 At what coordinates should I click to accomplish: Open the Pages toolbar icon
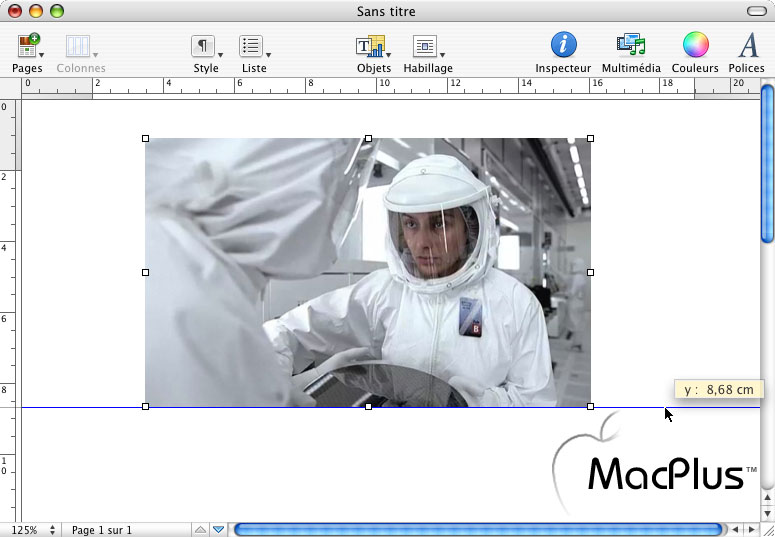pyautogui.click(x=28, y=45)
